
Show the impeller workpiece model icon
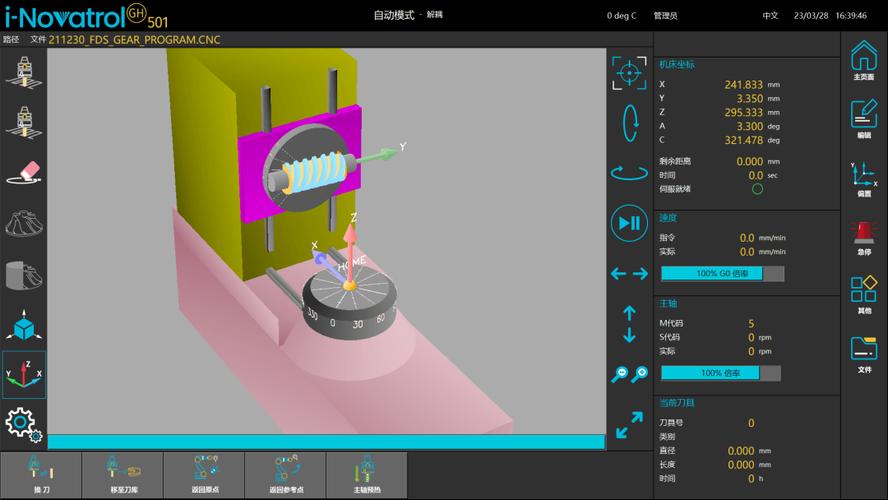[23, 223]
